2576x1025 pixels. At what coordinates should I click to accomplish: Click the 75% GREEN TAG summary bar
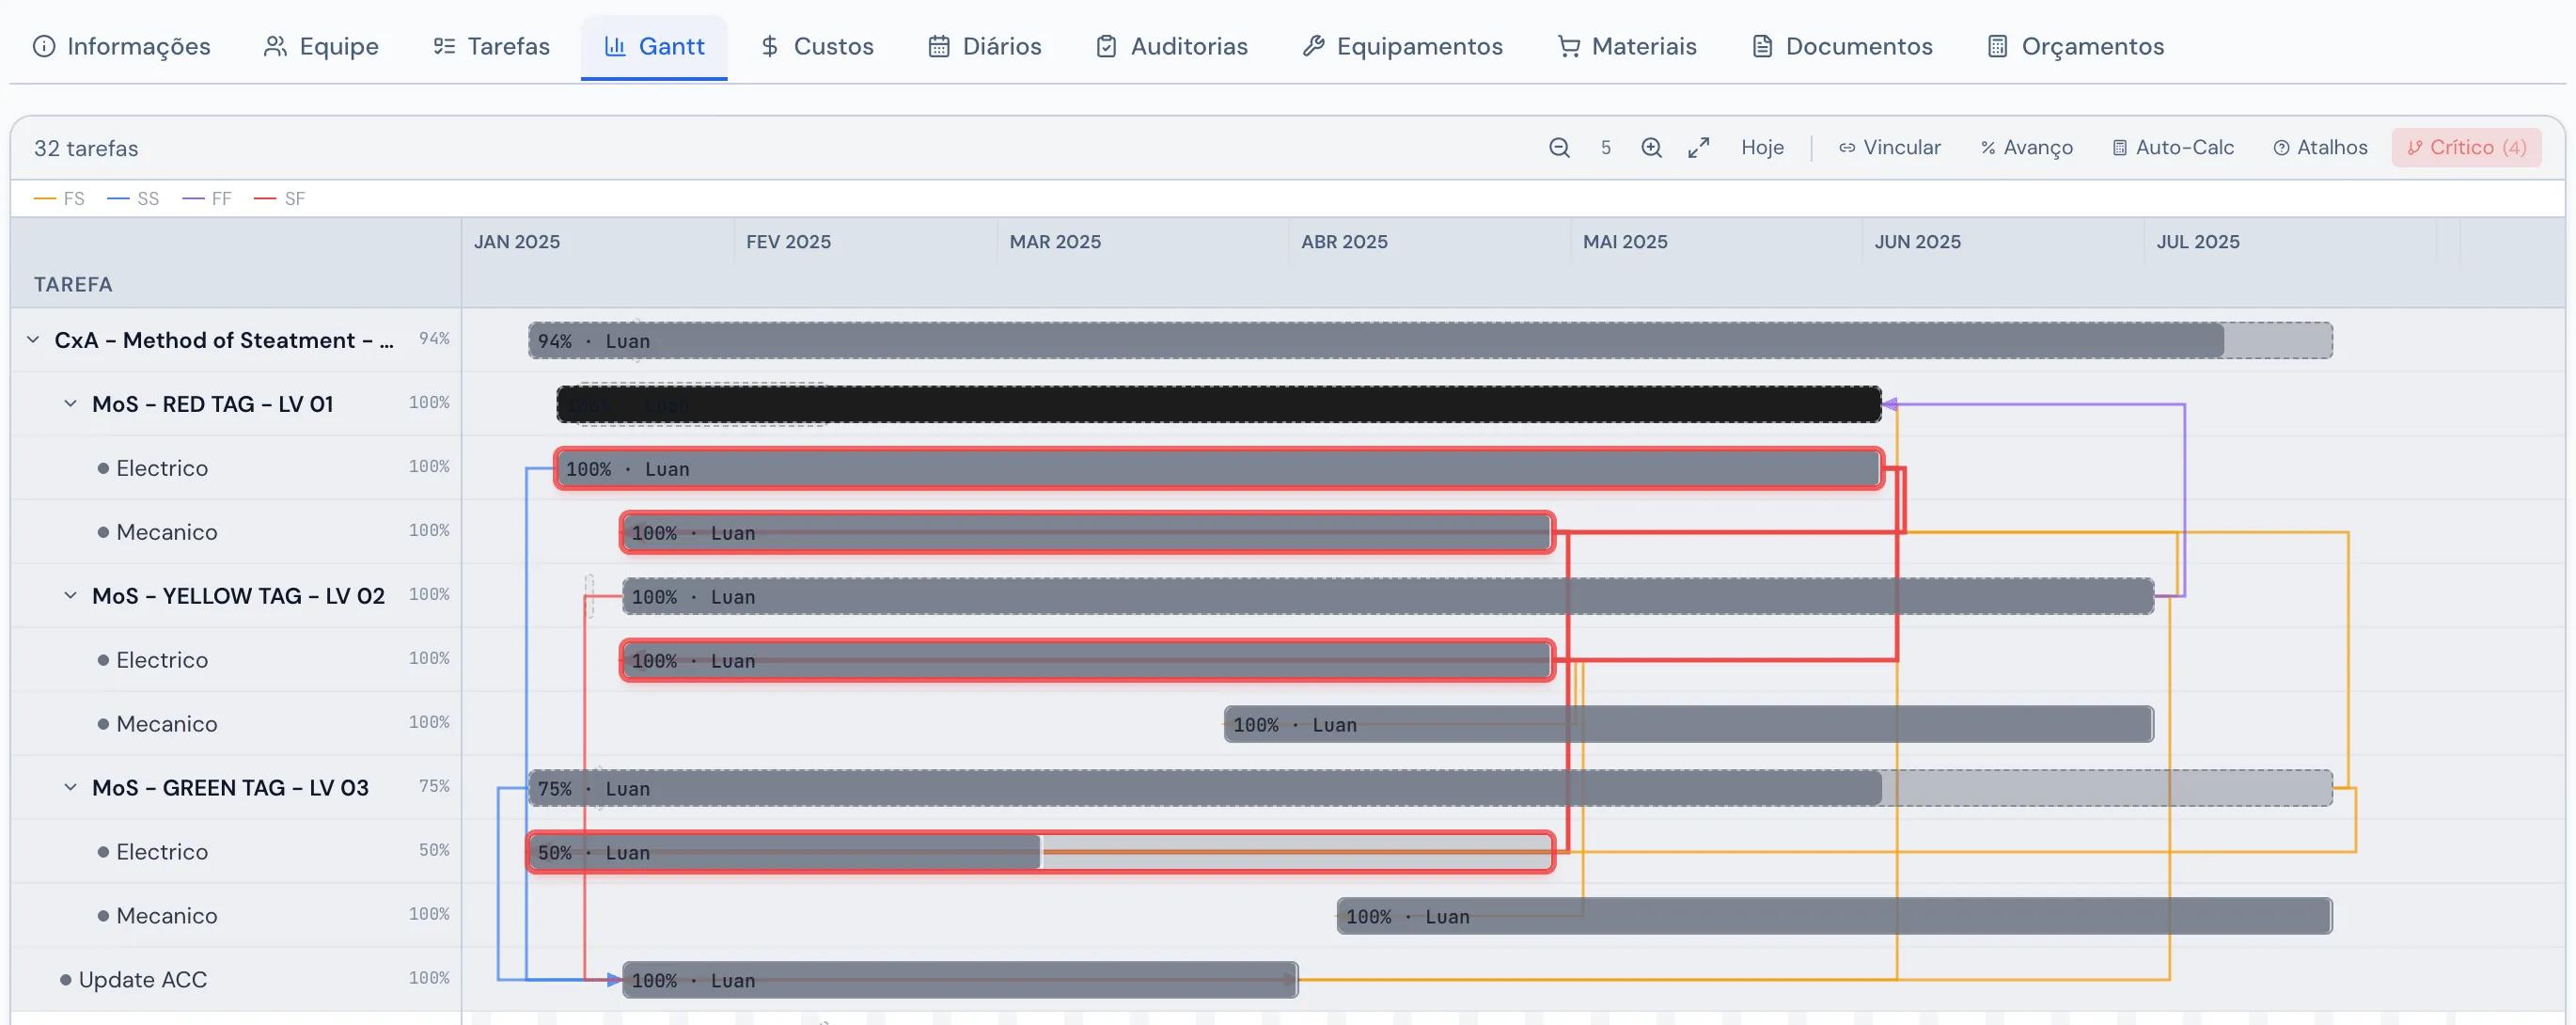pyautogui.click(x=1430, y=788)
